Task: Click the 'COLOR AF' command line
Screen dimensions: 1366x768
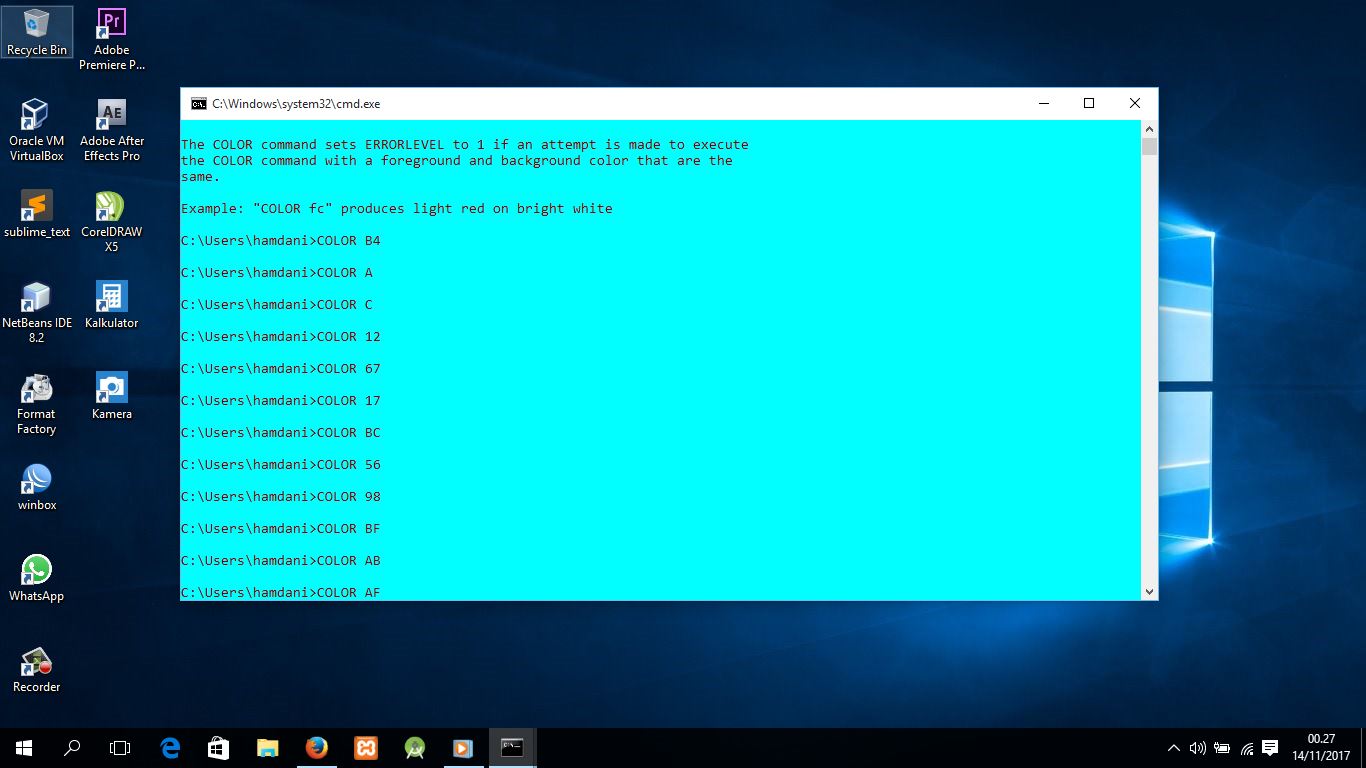Action: pos(281,593)
